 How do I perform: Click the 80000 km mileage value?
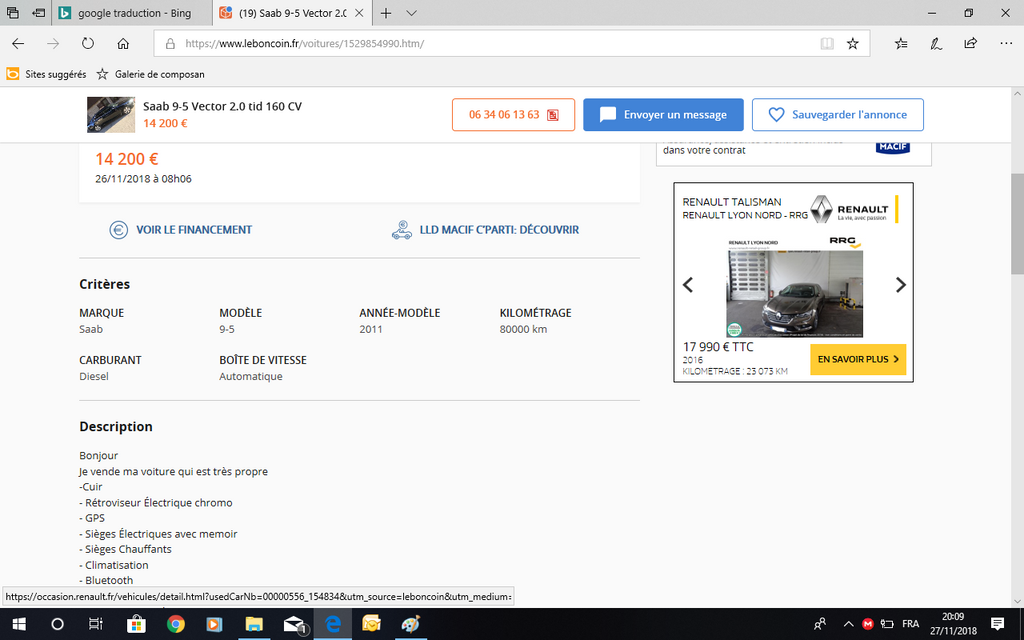point(523,329)
